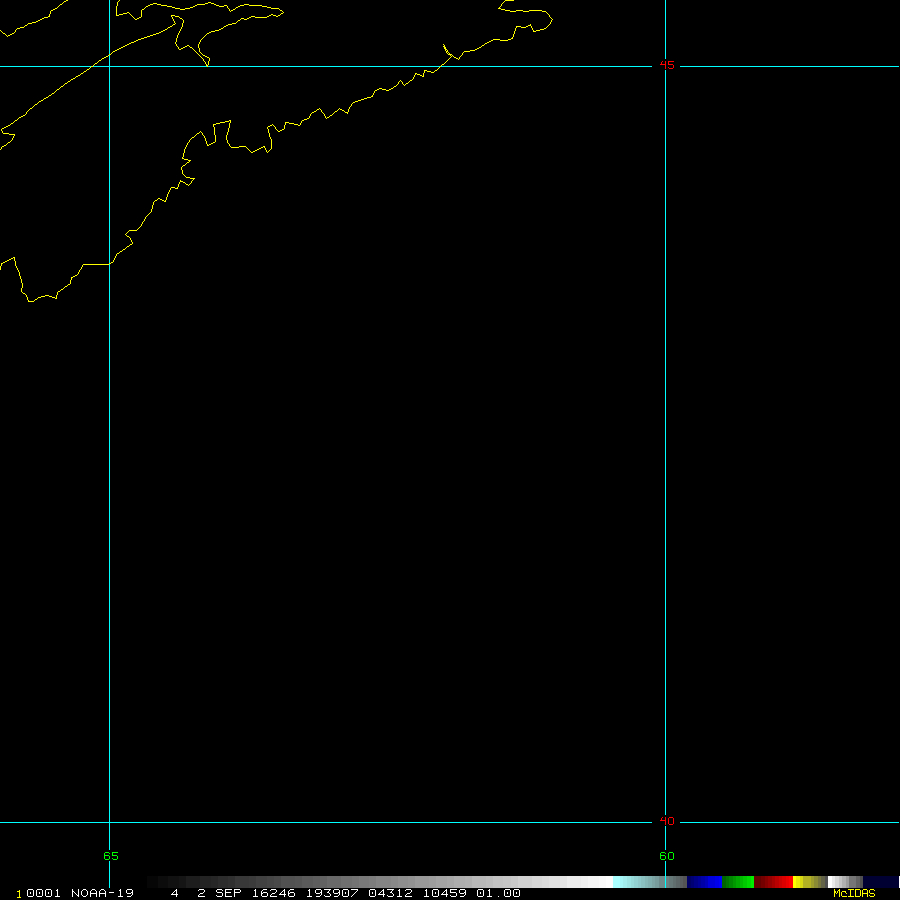
Task: Click the 16246 Julian day value
Action: pyautogui.click(x=274, y=893)
